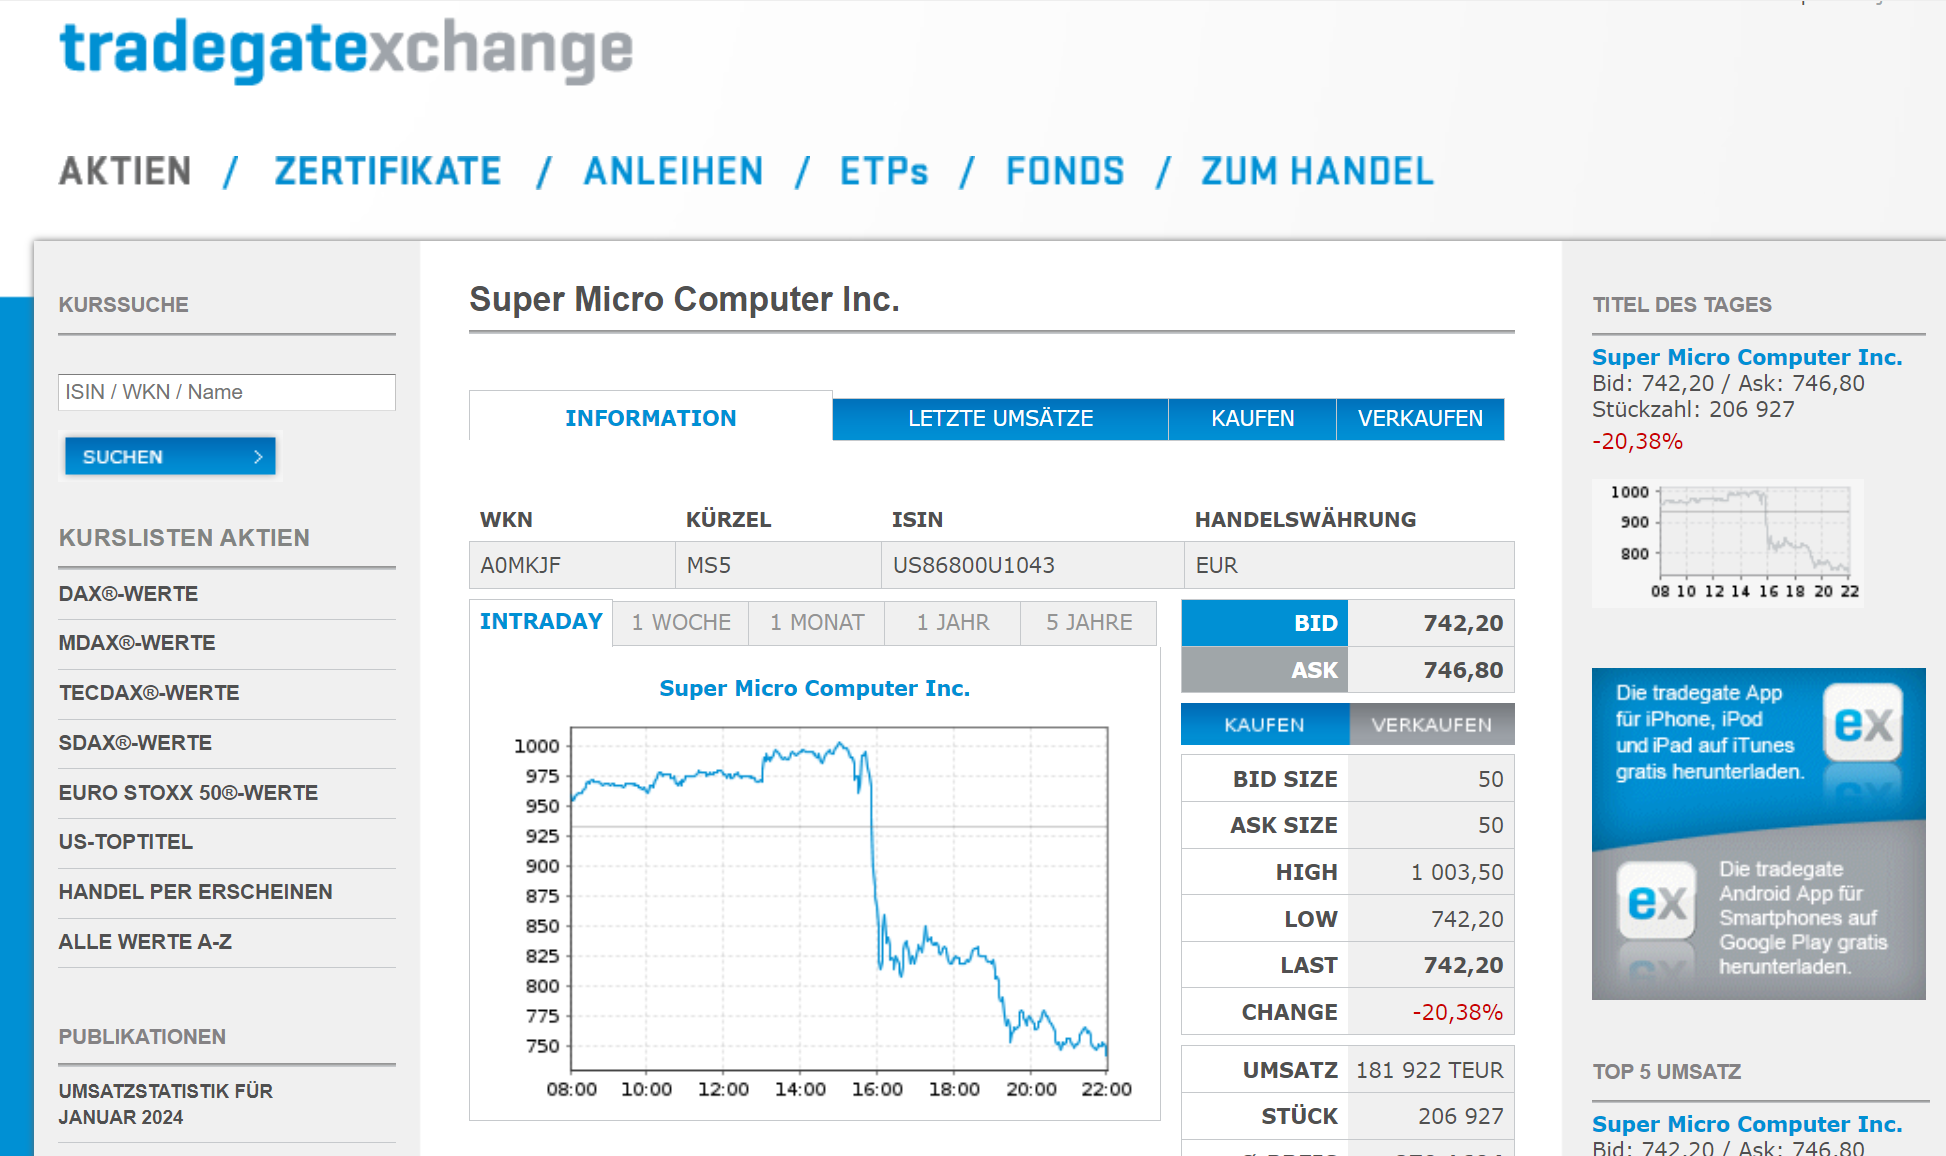The height and width of the screenshot is (1156, 1946).
Task: Click the chart title Super Micro Computer Inc.
Action: (815, 688)
